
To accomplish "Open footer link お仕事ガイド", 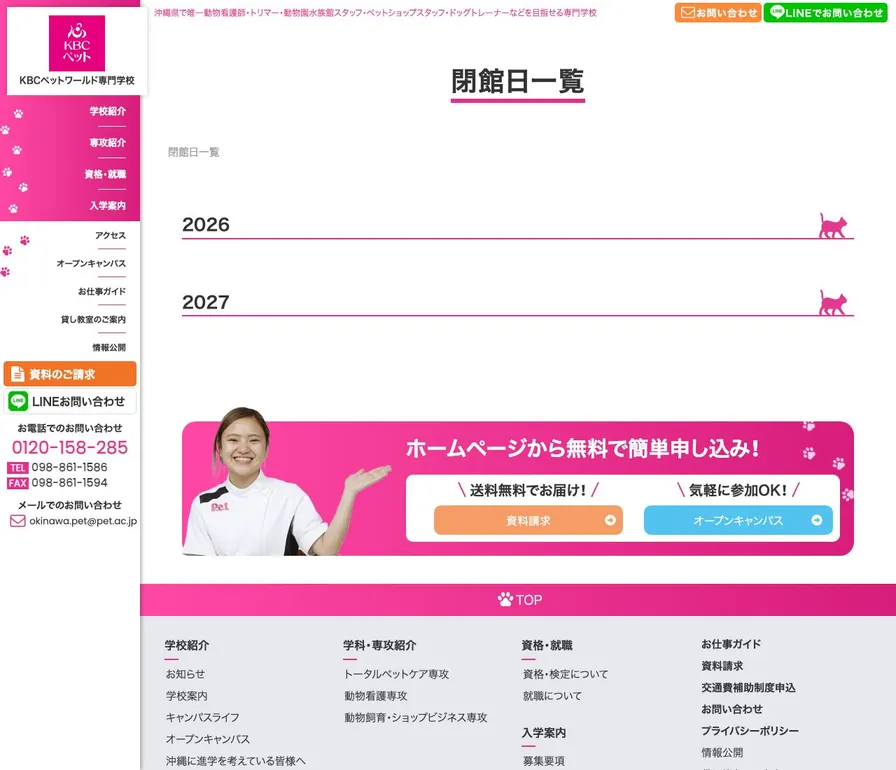I will pyautogui.click(x=731, y=644).
